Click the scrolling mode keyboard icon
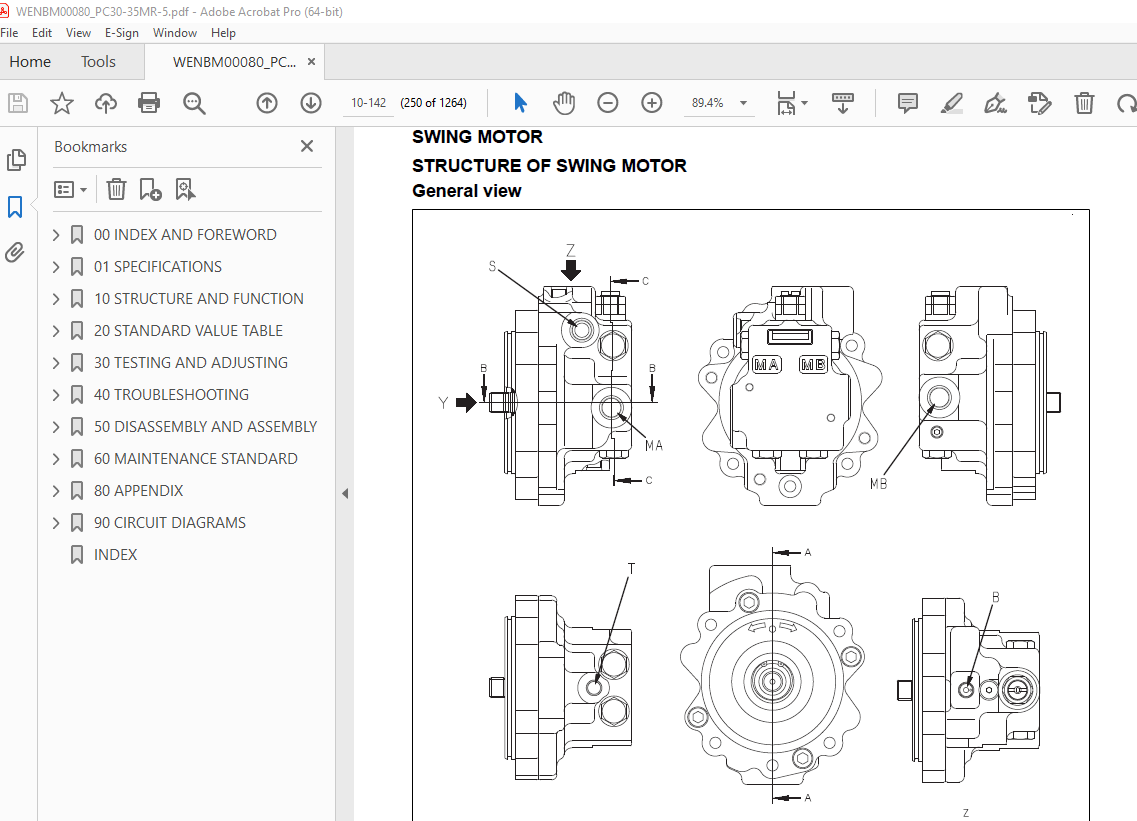The image size is (1137, 821). 843,103
